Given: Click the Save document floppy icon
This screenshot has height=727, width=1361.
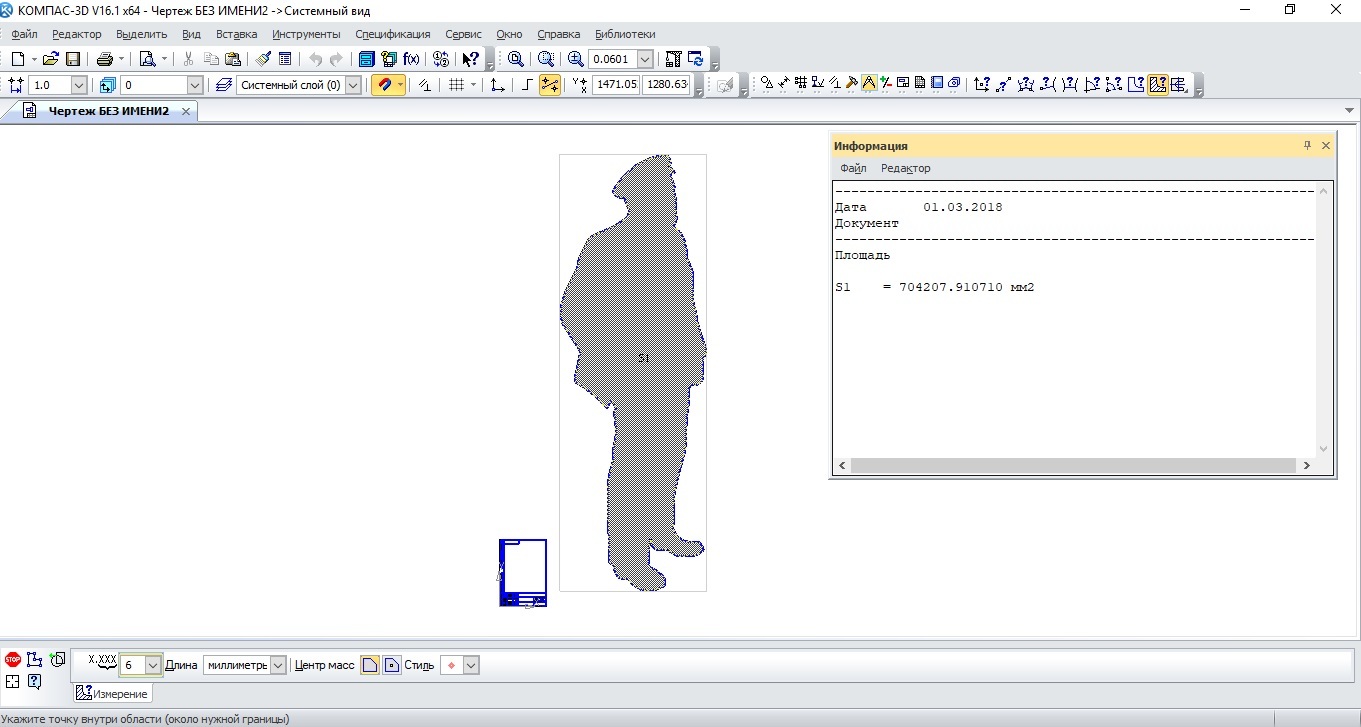Looking at the screenshot, I should tap(73, 59).
